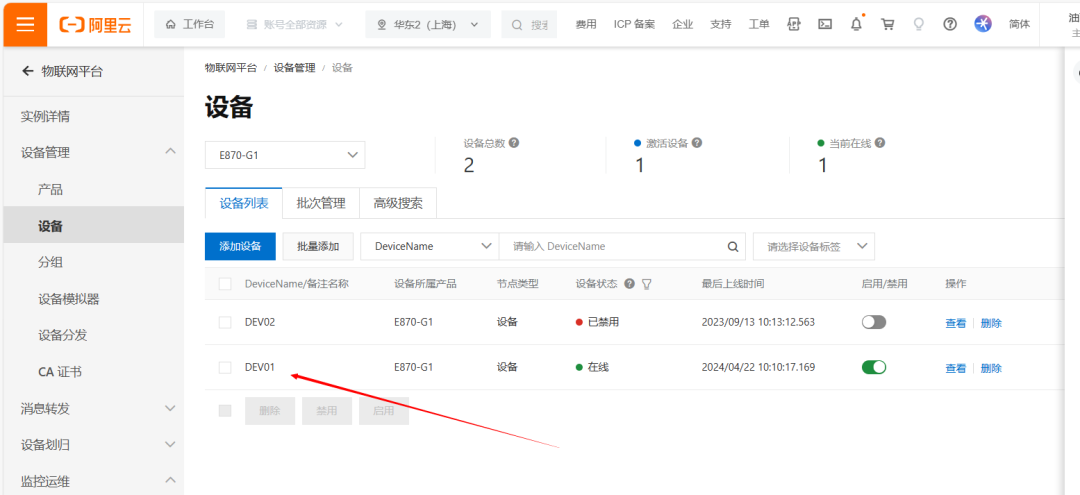The height and width of the screenshot is (495, 1080).
Task: Click help icon next to 当前在线
Action: (x=880, y=143)
